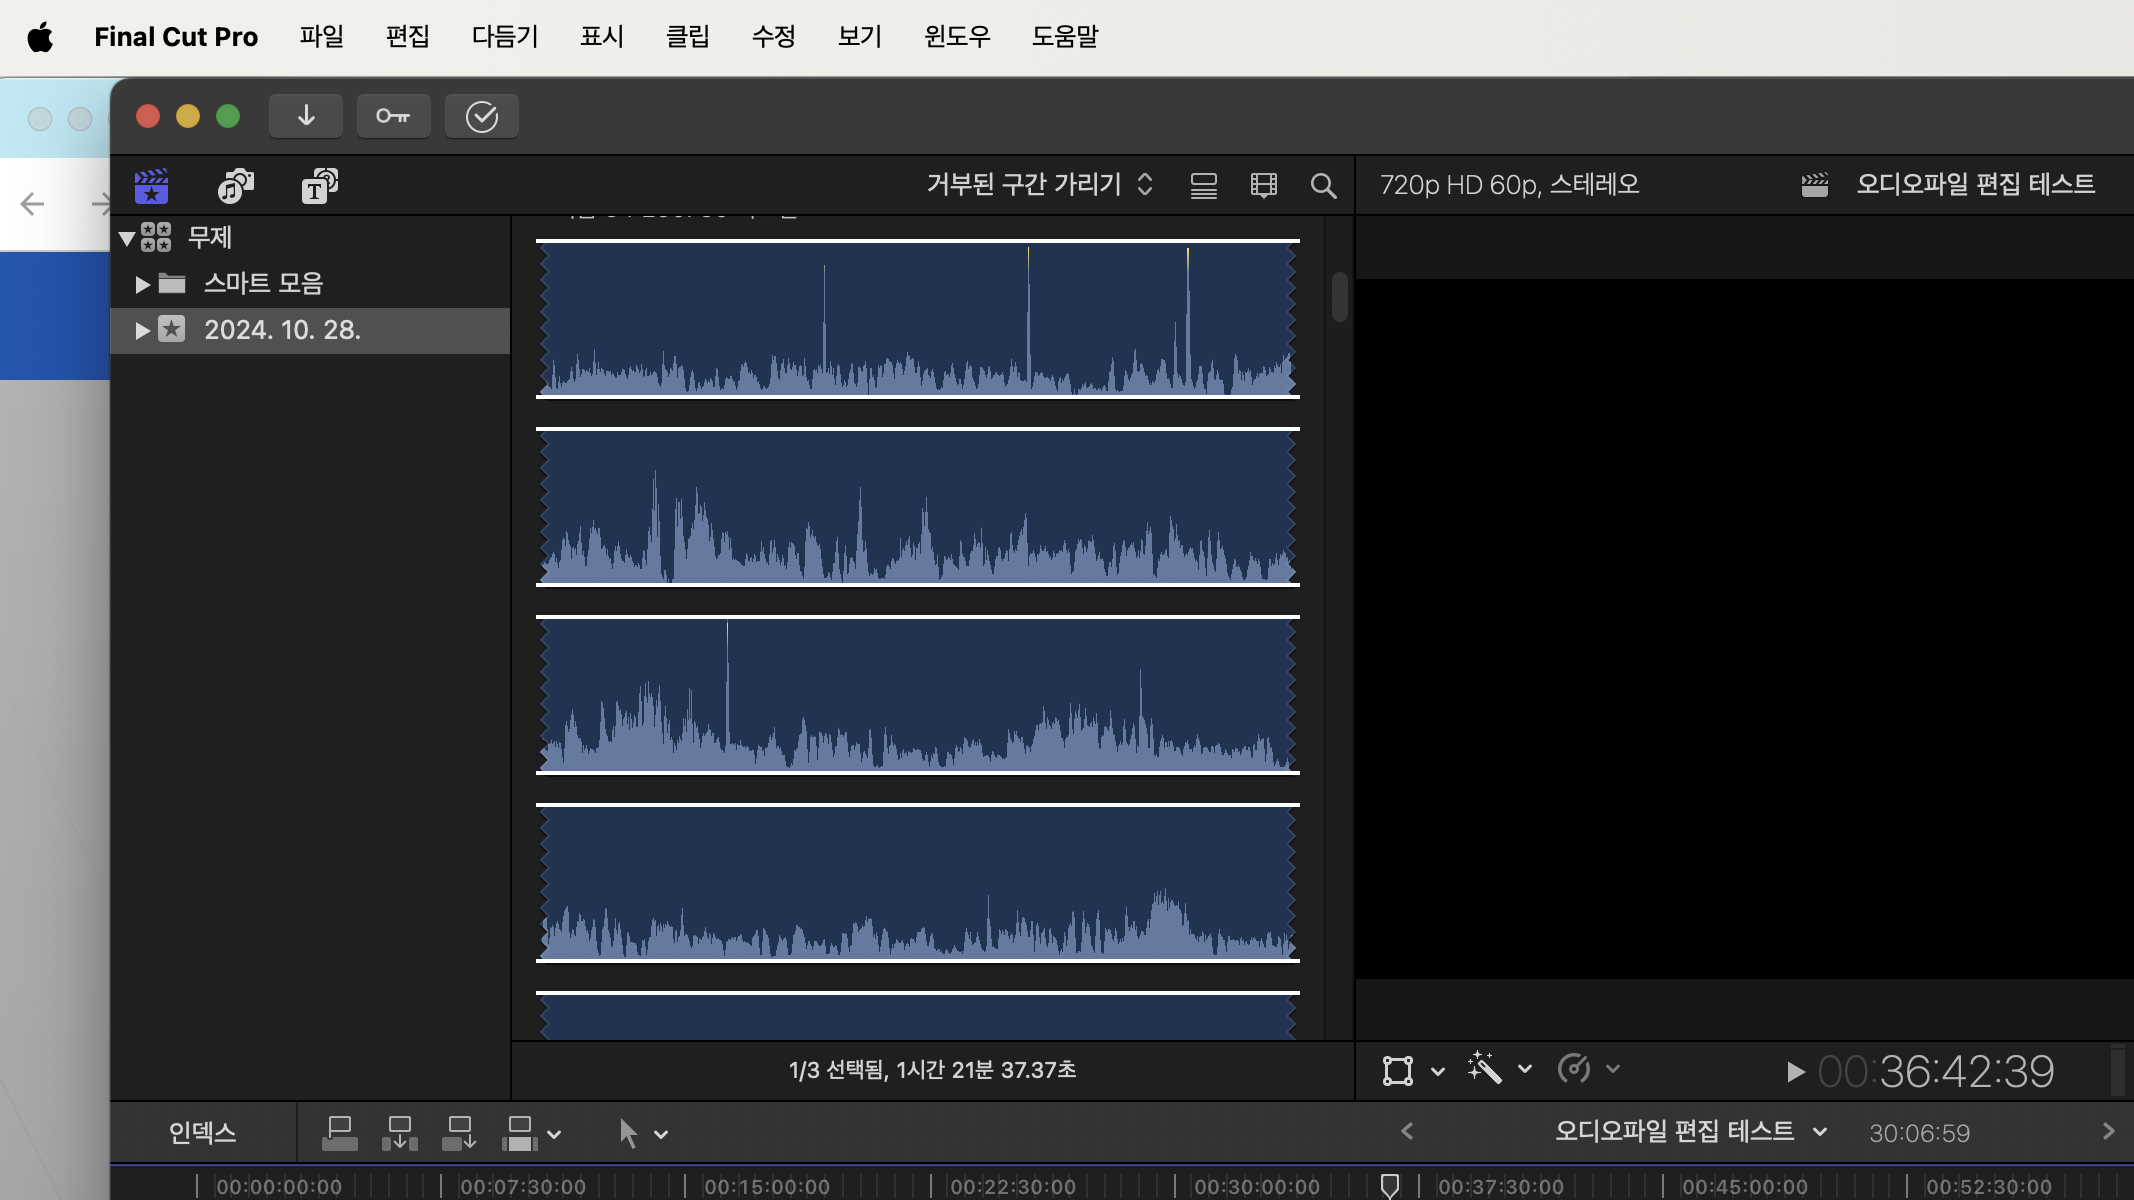Screen dimensions: 2134x1200
Task: Click the Transform tool icon in viewer
Action: pos(1397,1070)
